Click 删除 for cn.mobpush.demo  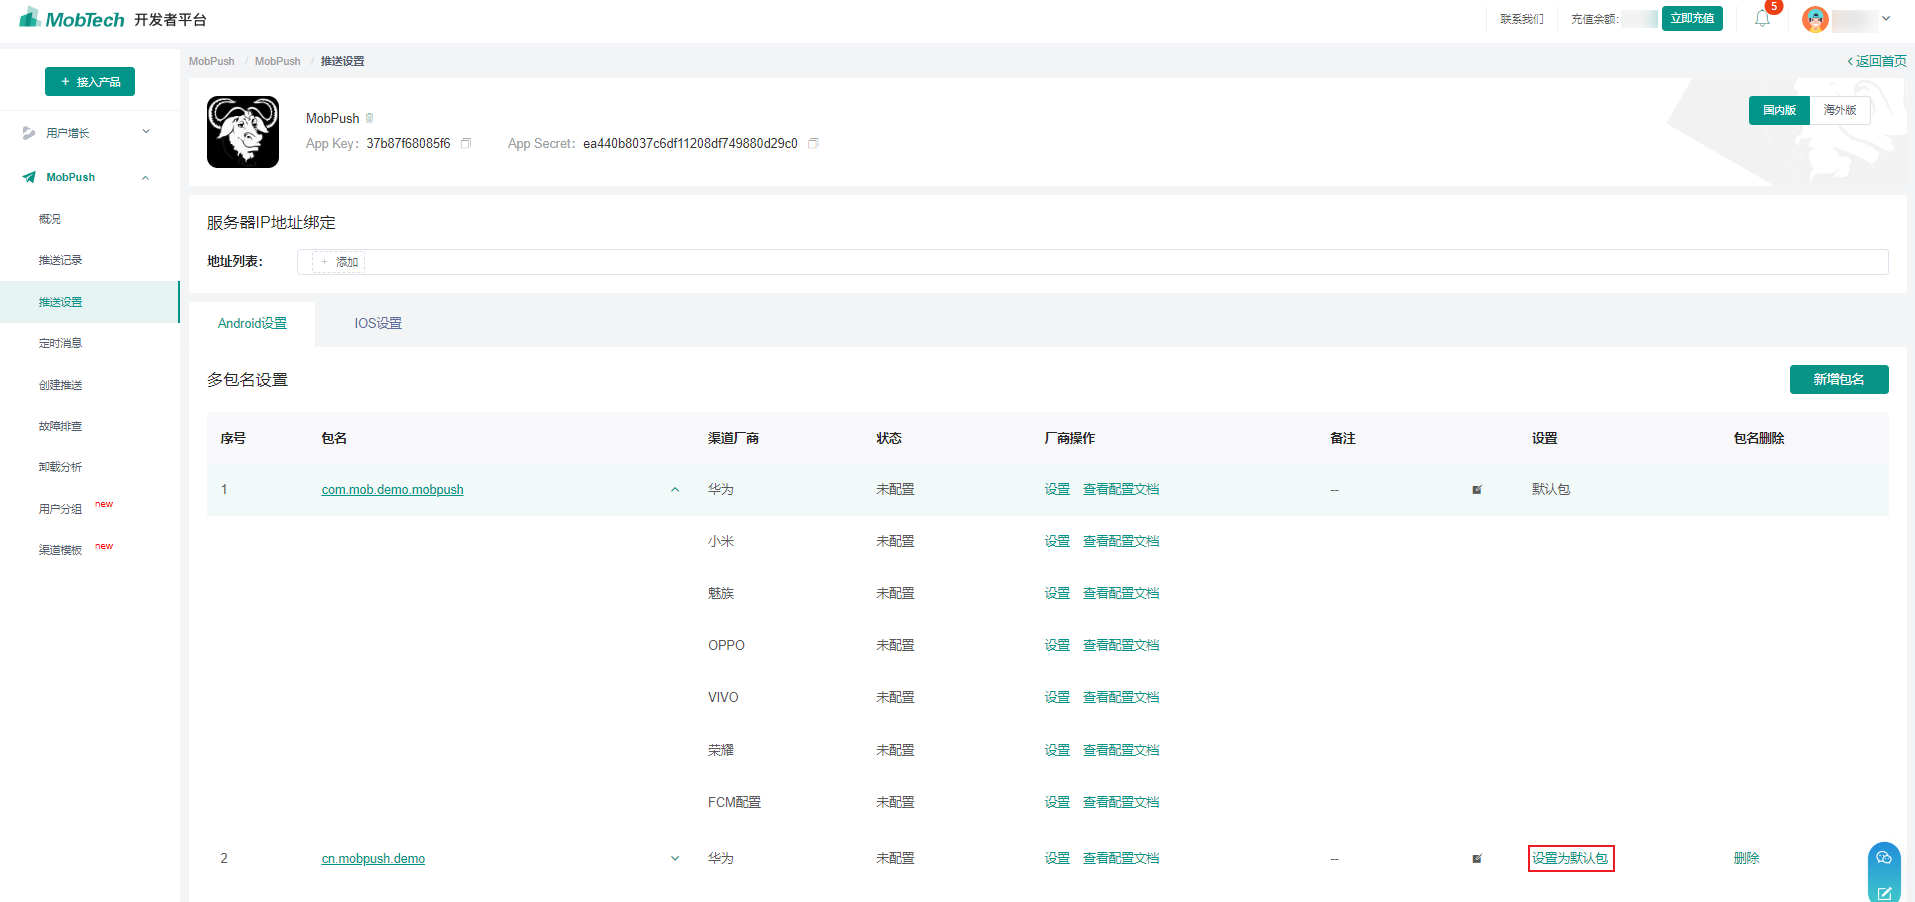click(1746, 859)
